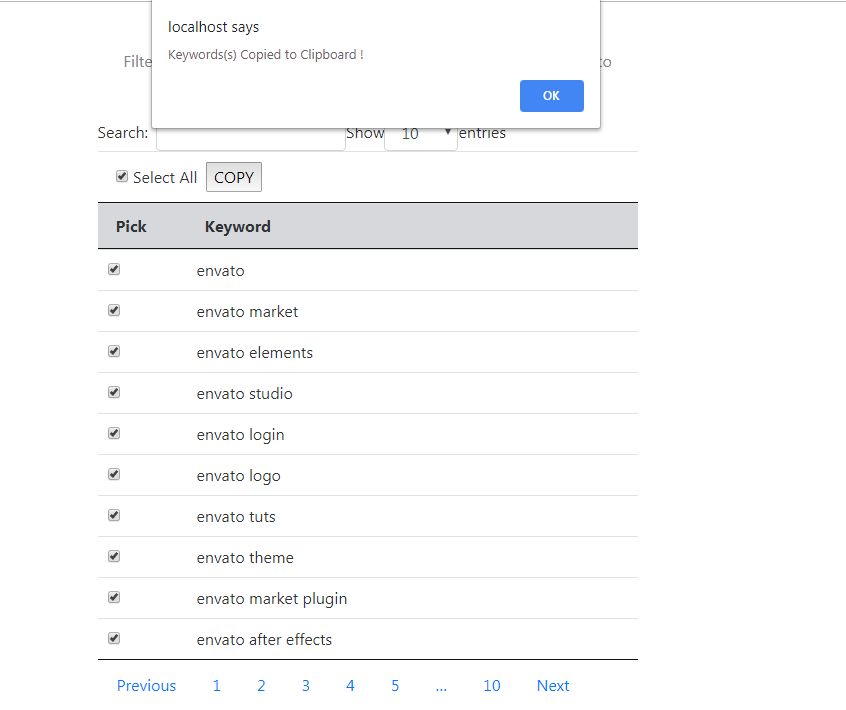Uncheck the envato elements checkbox
The width and height of the screenshot is (846, 710).
point(114,352)
